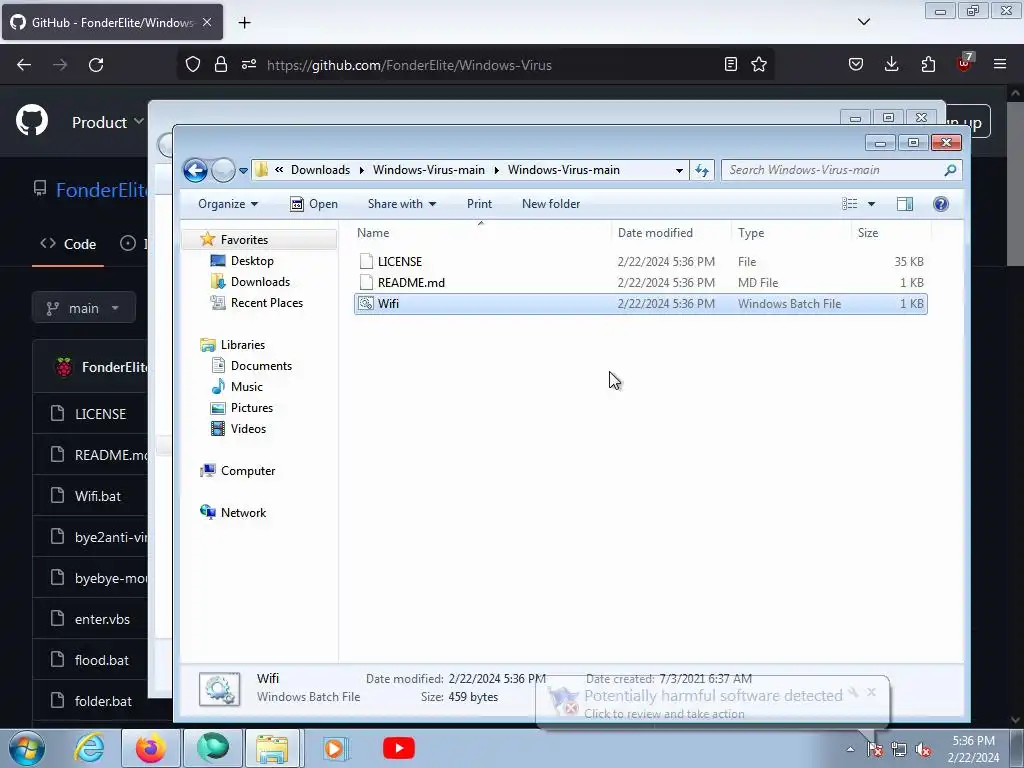Click Potentially harmful software detected notification

[x=712, y=703]
